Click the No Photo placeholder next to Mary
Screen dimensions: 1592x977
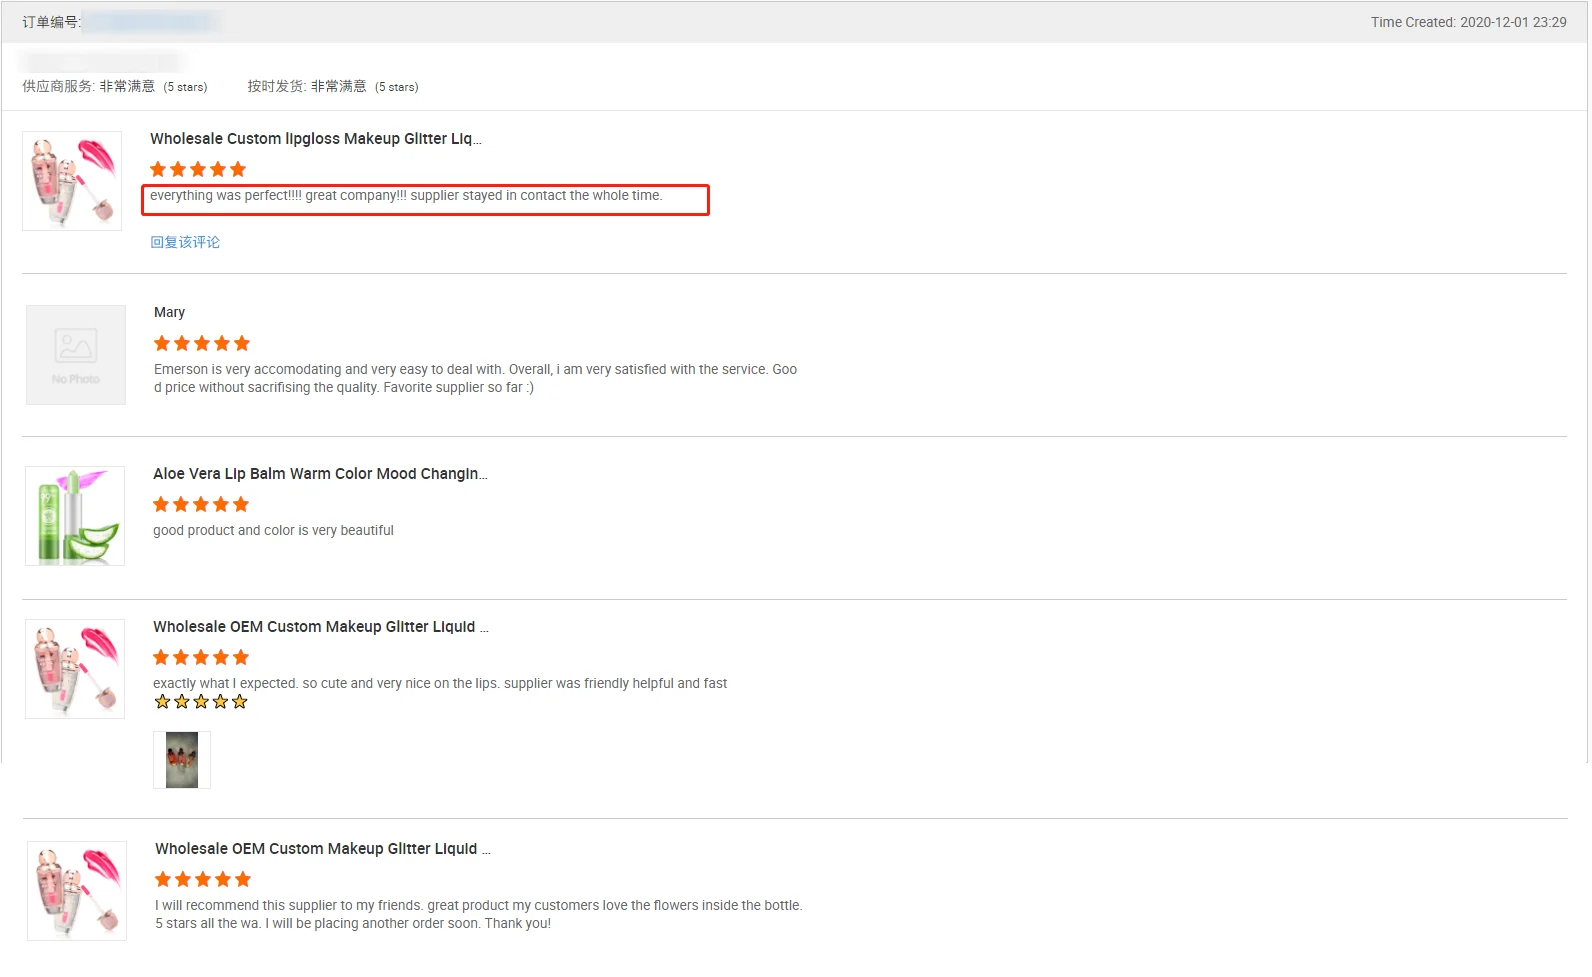click(x=76, y=355)
